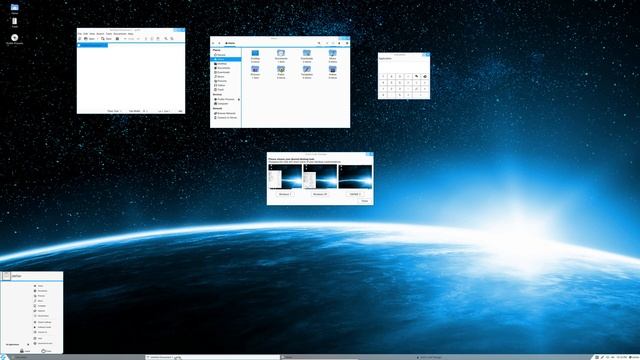Choose Windows XP look button

(x=320, y=194)
